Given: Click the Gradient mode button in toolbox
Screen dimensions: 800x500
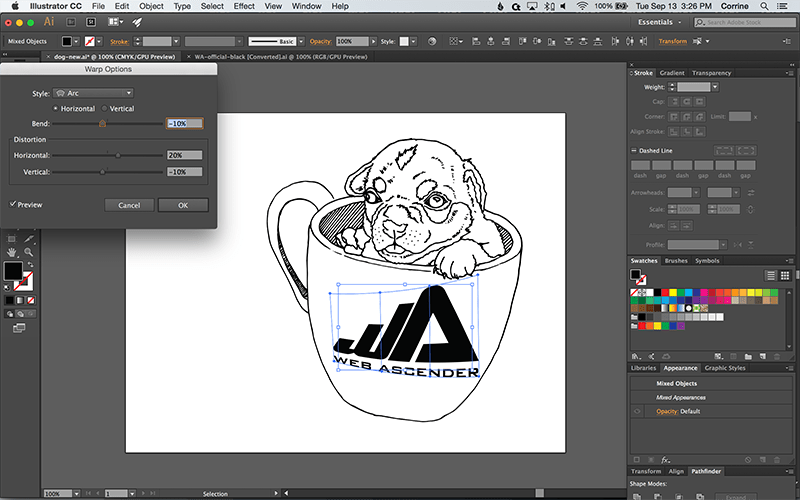Looking at the screenshot, I should (x=20, y=301).
